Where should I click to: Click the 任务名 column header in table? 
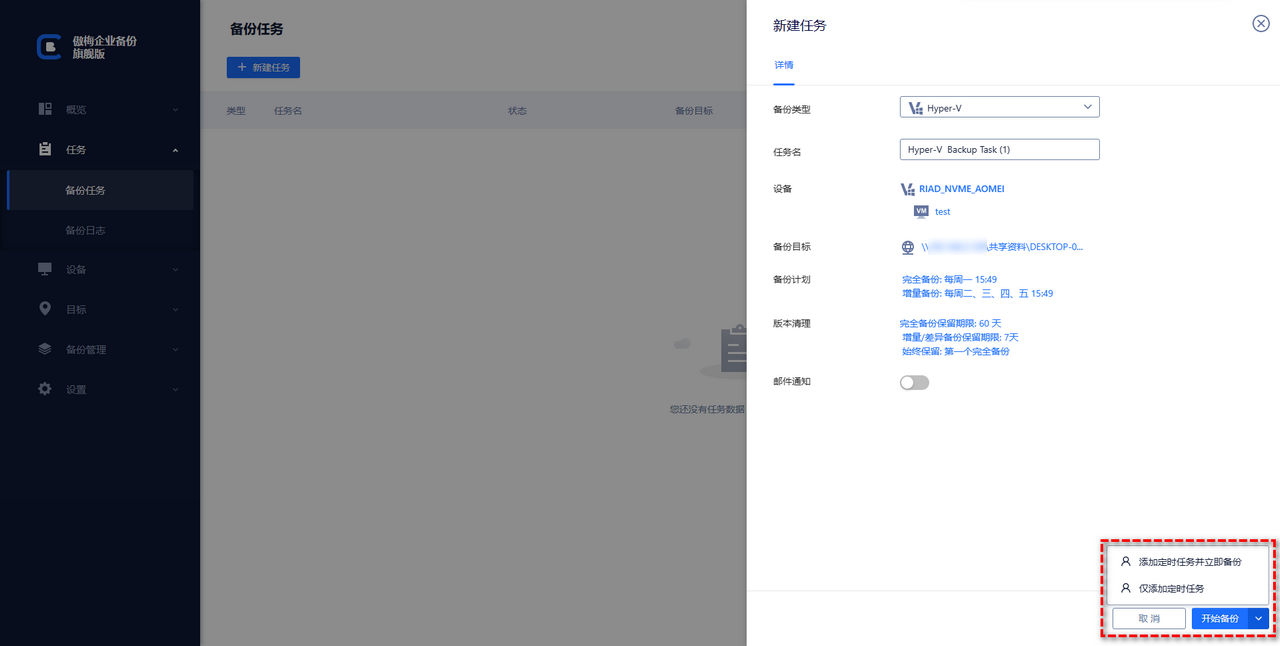coord(288,111)
